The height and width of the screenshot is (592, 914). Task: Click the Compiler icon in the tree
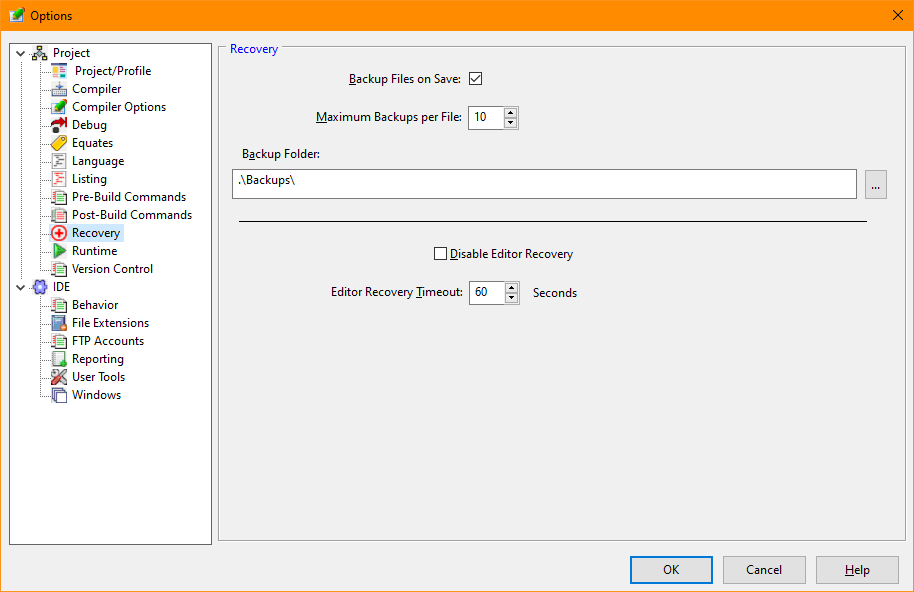(x=59, y=89)
